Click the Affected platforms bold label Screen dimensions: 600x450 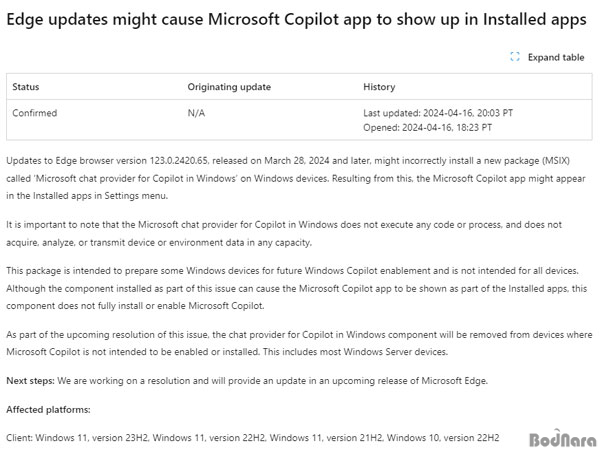click(x=48, y=409)
